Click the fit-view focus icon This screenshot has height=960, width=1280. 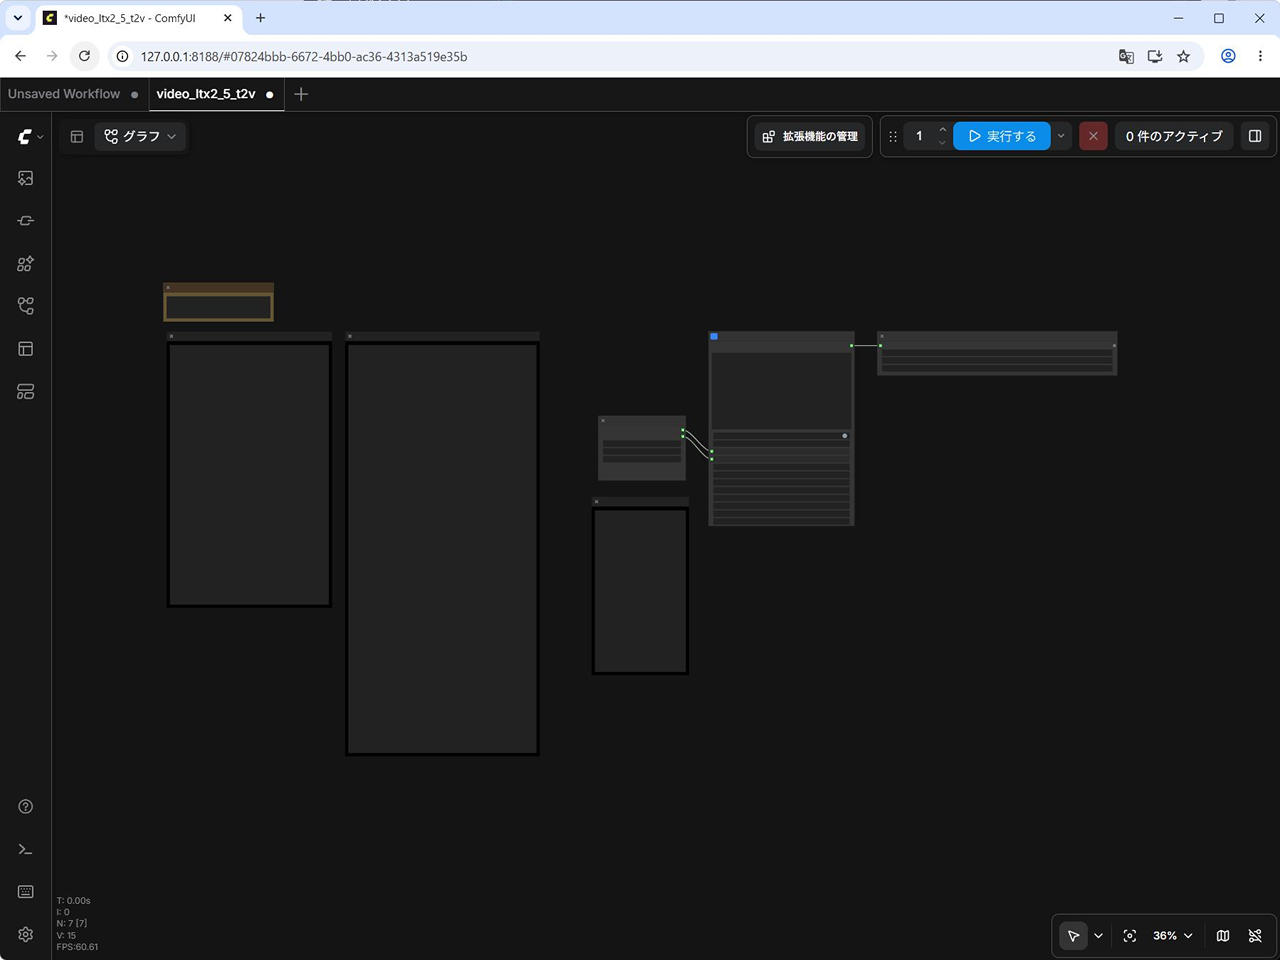(1130, 936)
